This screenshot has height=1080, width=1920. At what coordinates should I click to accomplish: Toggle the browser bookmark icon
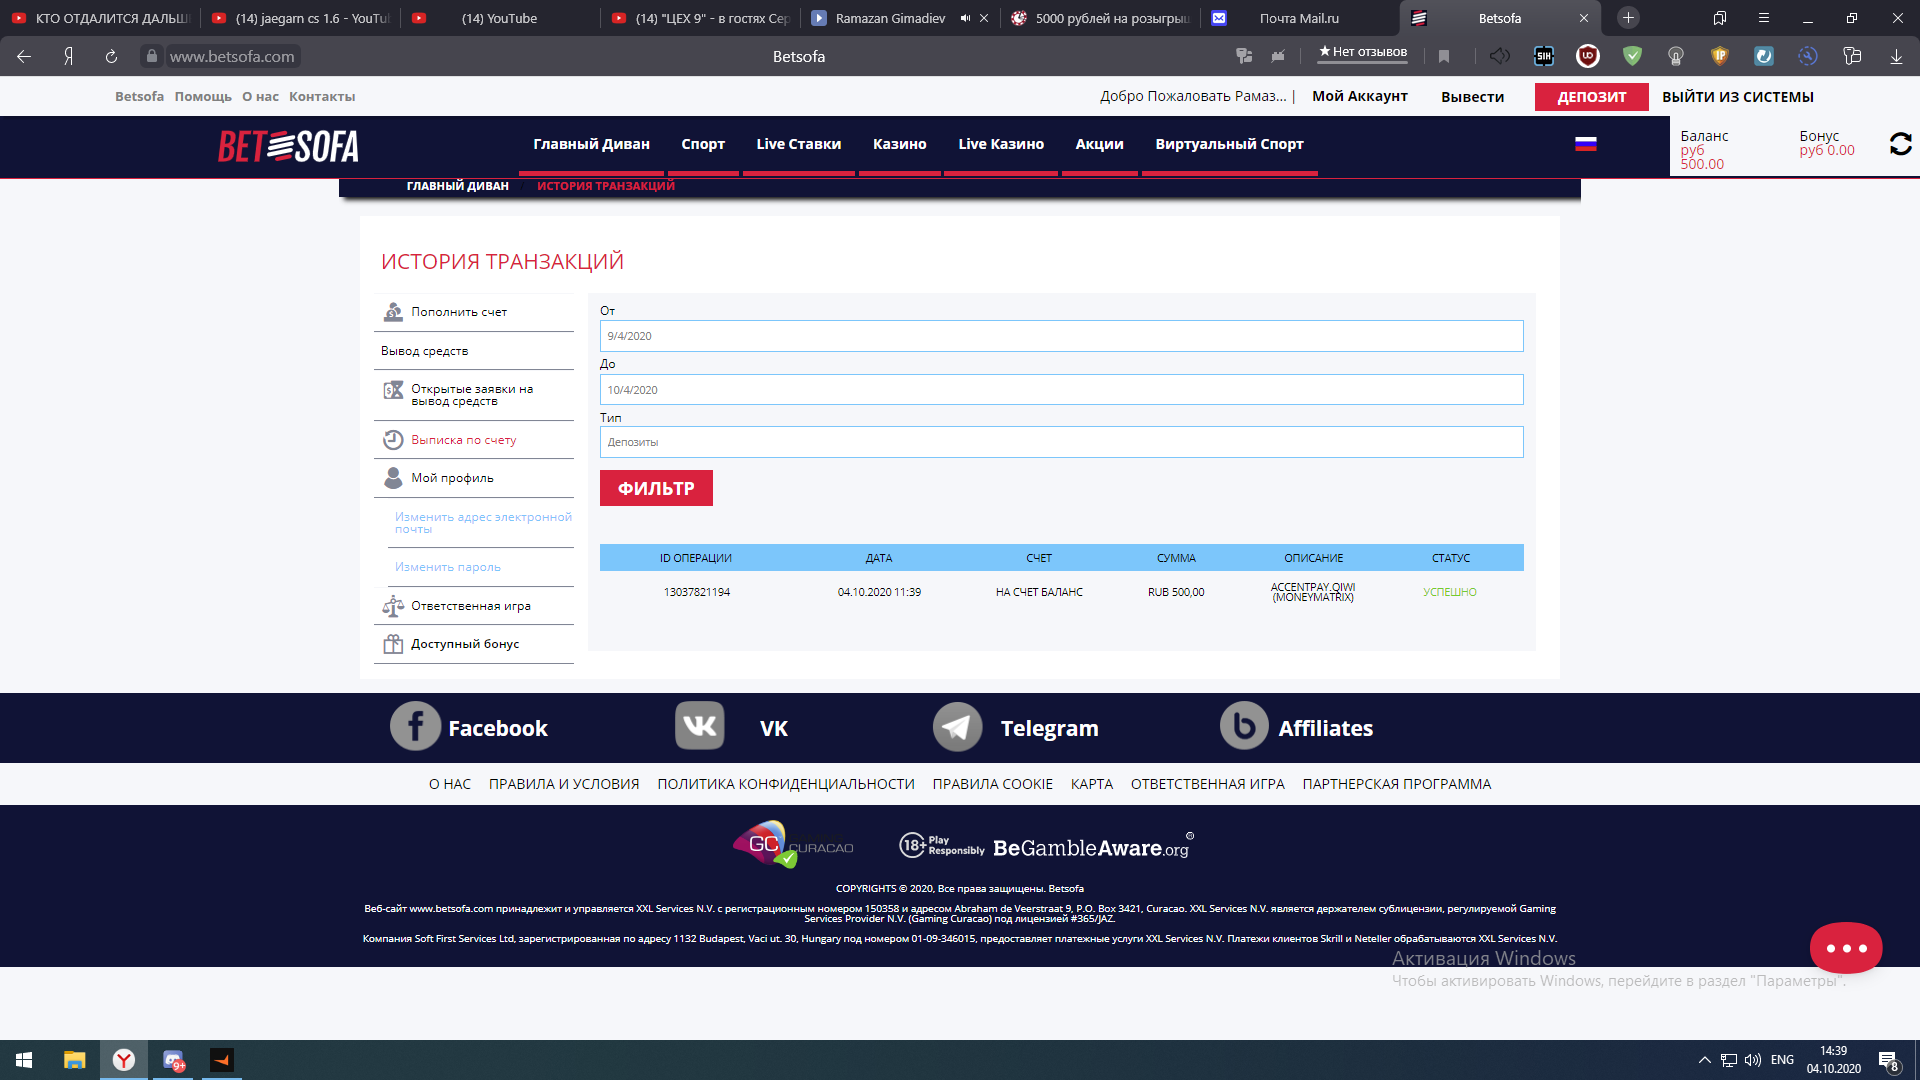pyautogui.click(x=1443, y=56)
